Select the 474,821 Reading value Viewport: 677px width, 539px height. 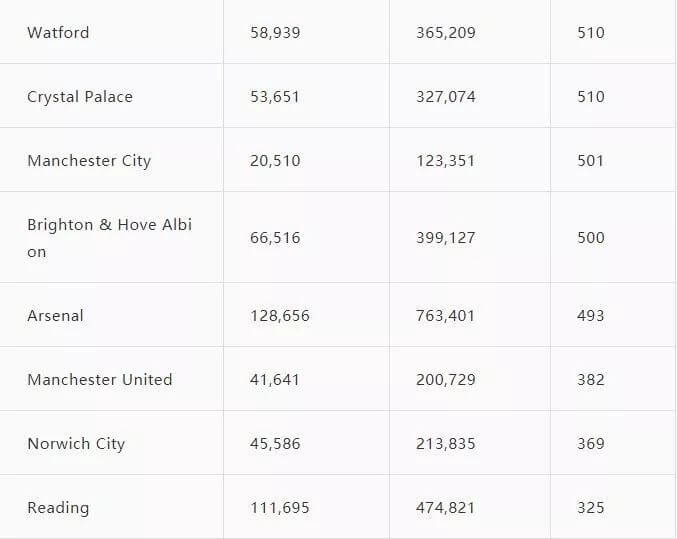(x=446, y=507)
